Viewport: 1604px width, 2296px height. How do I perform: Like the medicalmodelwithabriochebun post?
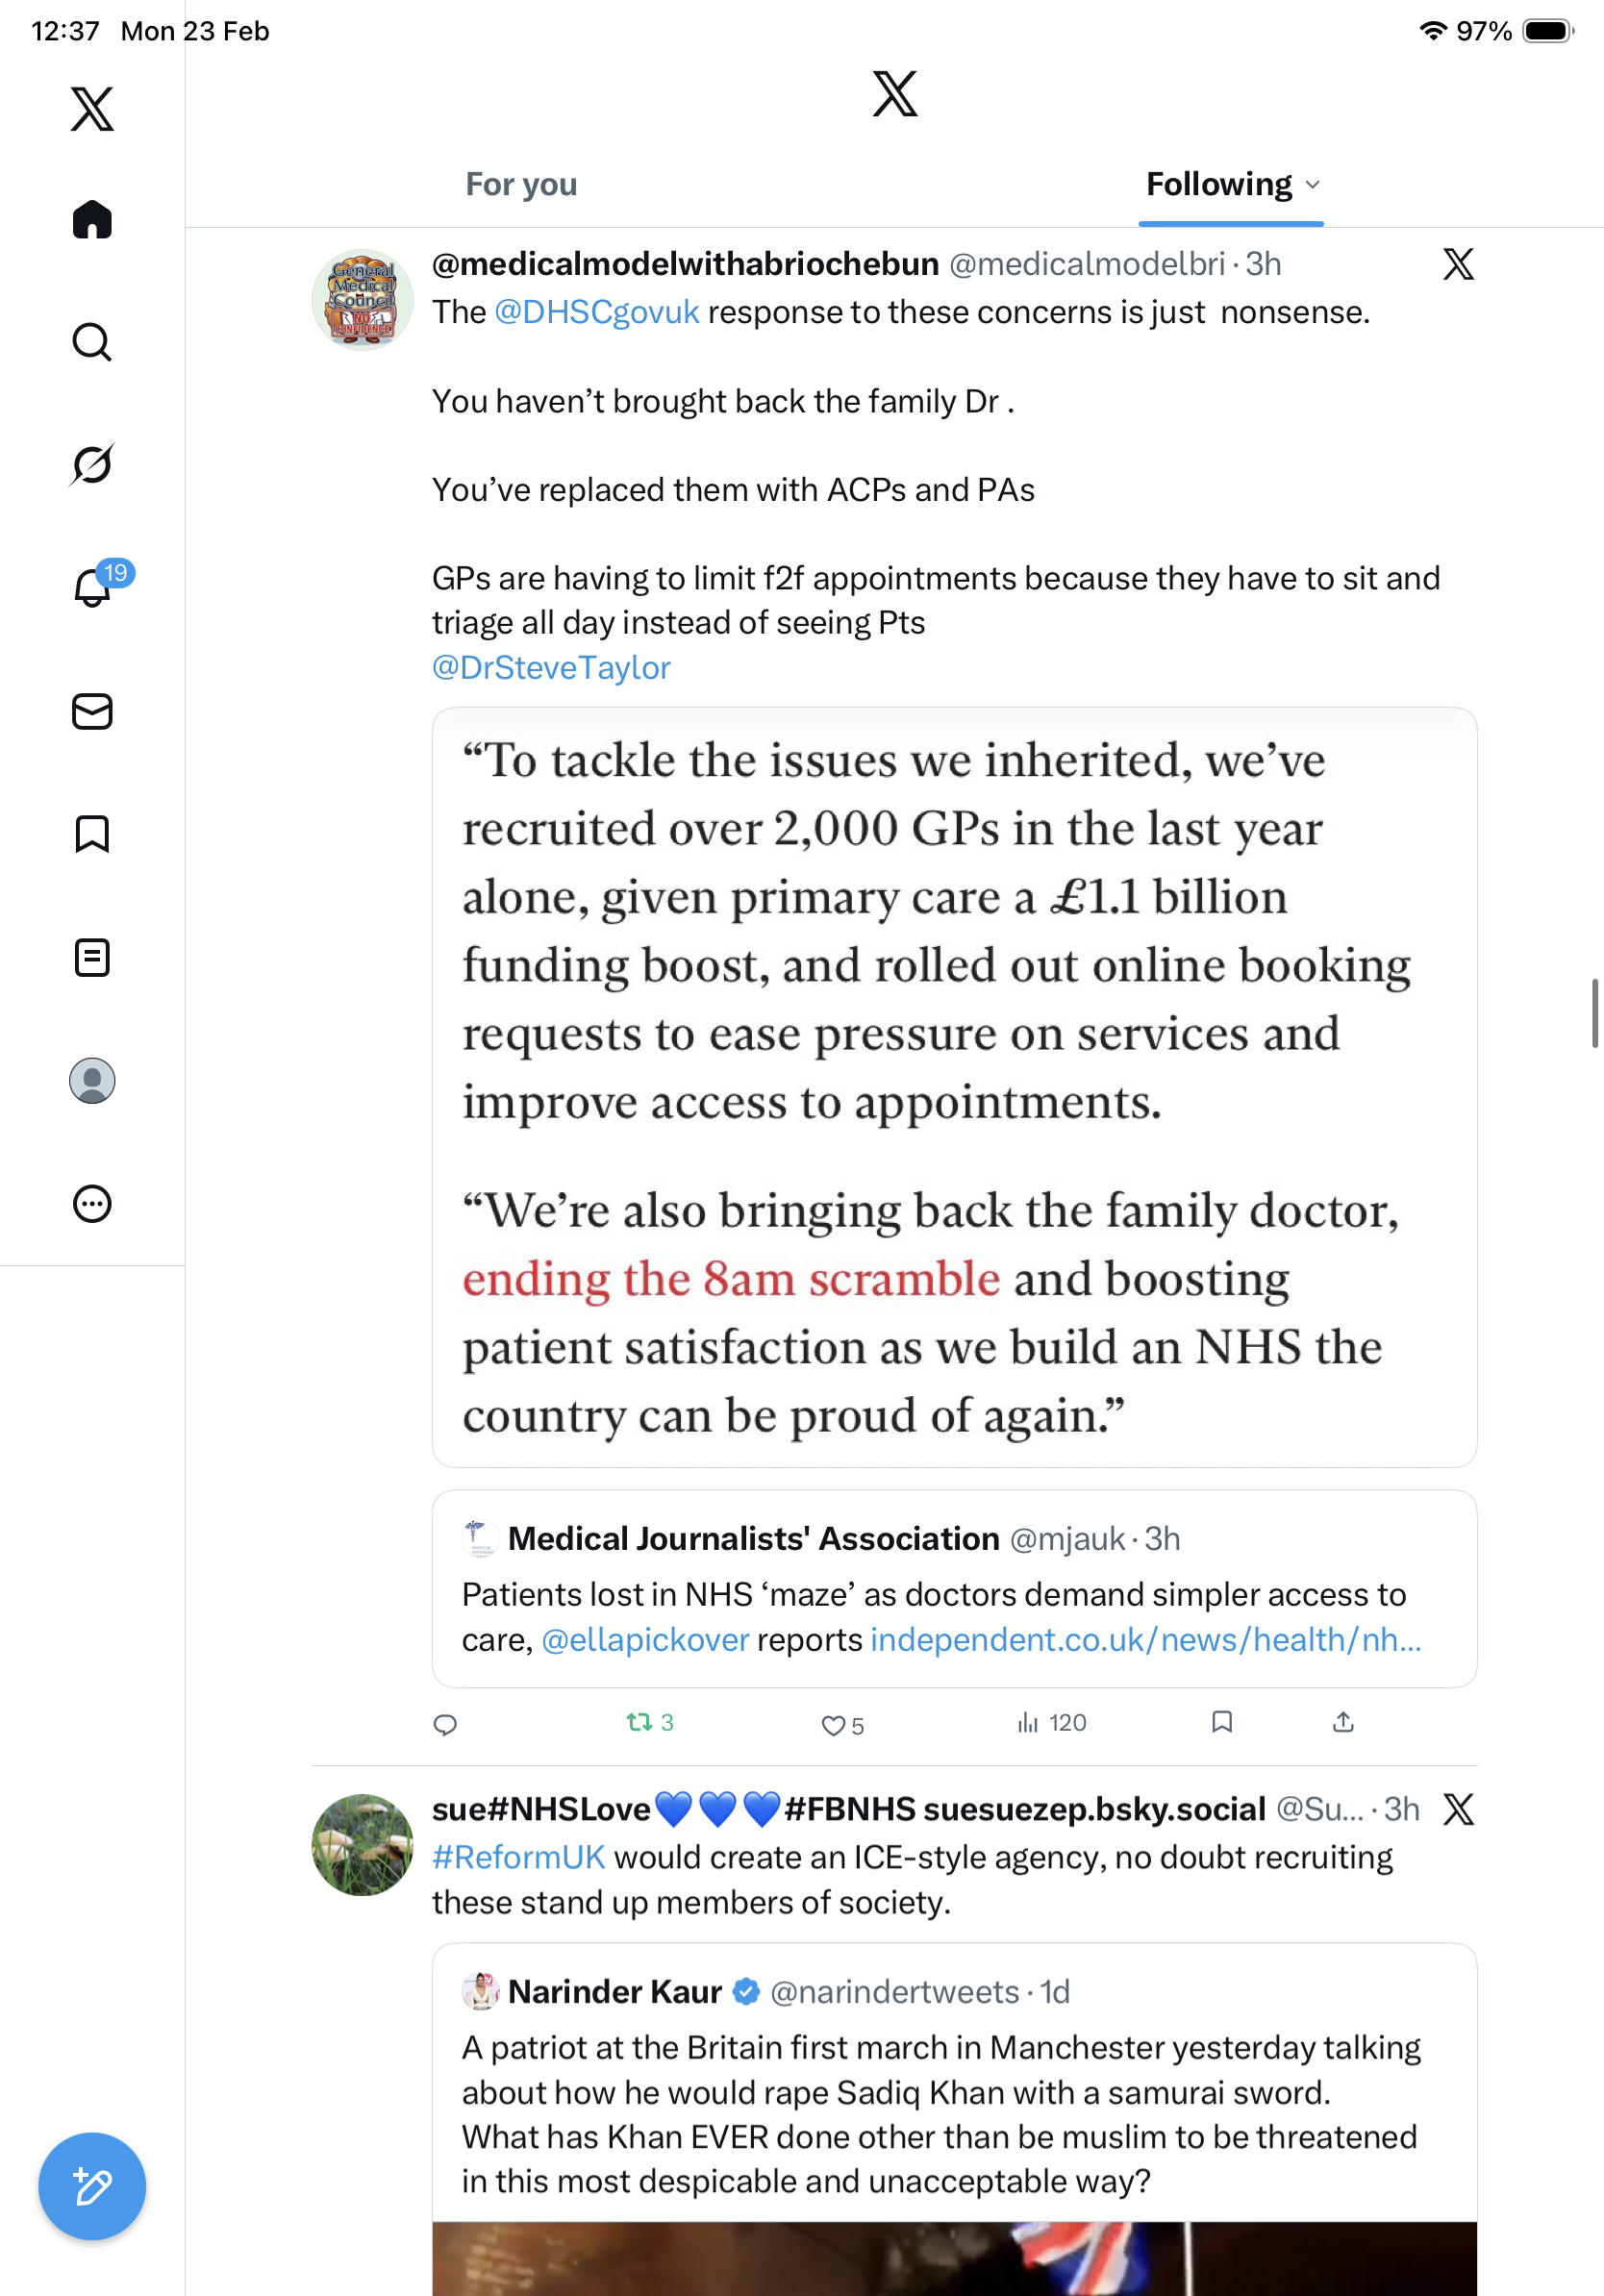(833, 1725)
